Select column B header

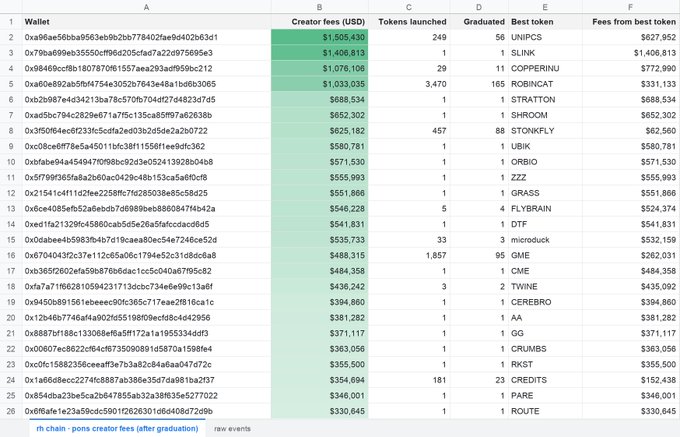tap(320, 7)
